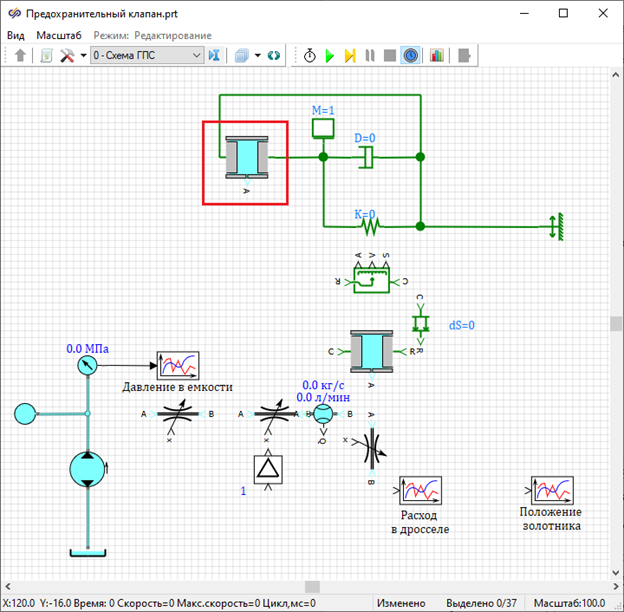This screenshot has height=612, width=624.
Task: Click the tools wrench-and-screwdriver icon
Action: [x=67, y=56]
